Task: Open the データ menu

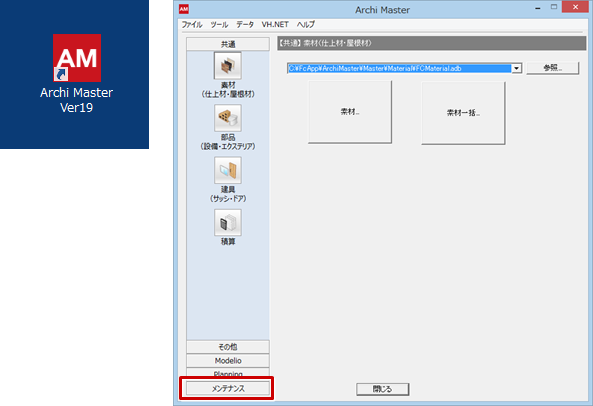Action: [x=245, y=25]
